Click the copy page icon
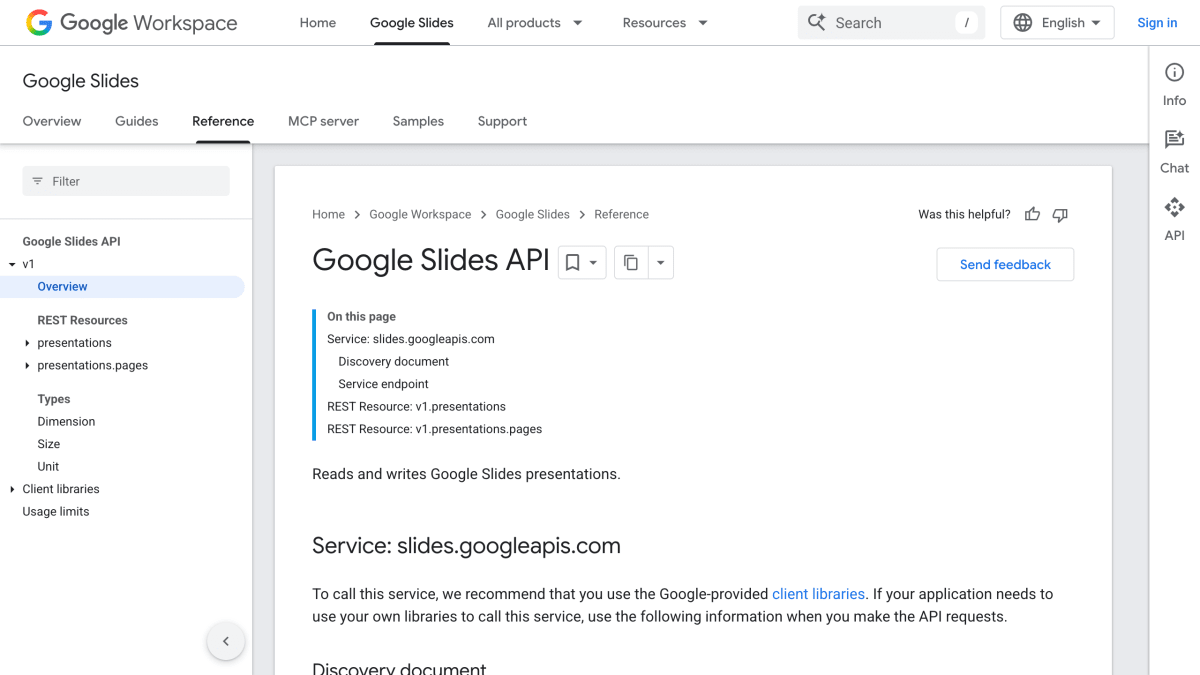Image resolution: width=1200 pixels, height=675 pixels. tap(631, 263)
